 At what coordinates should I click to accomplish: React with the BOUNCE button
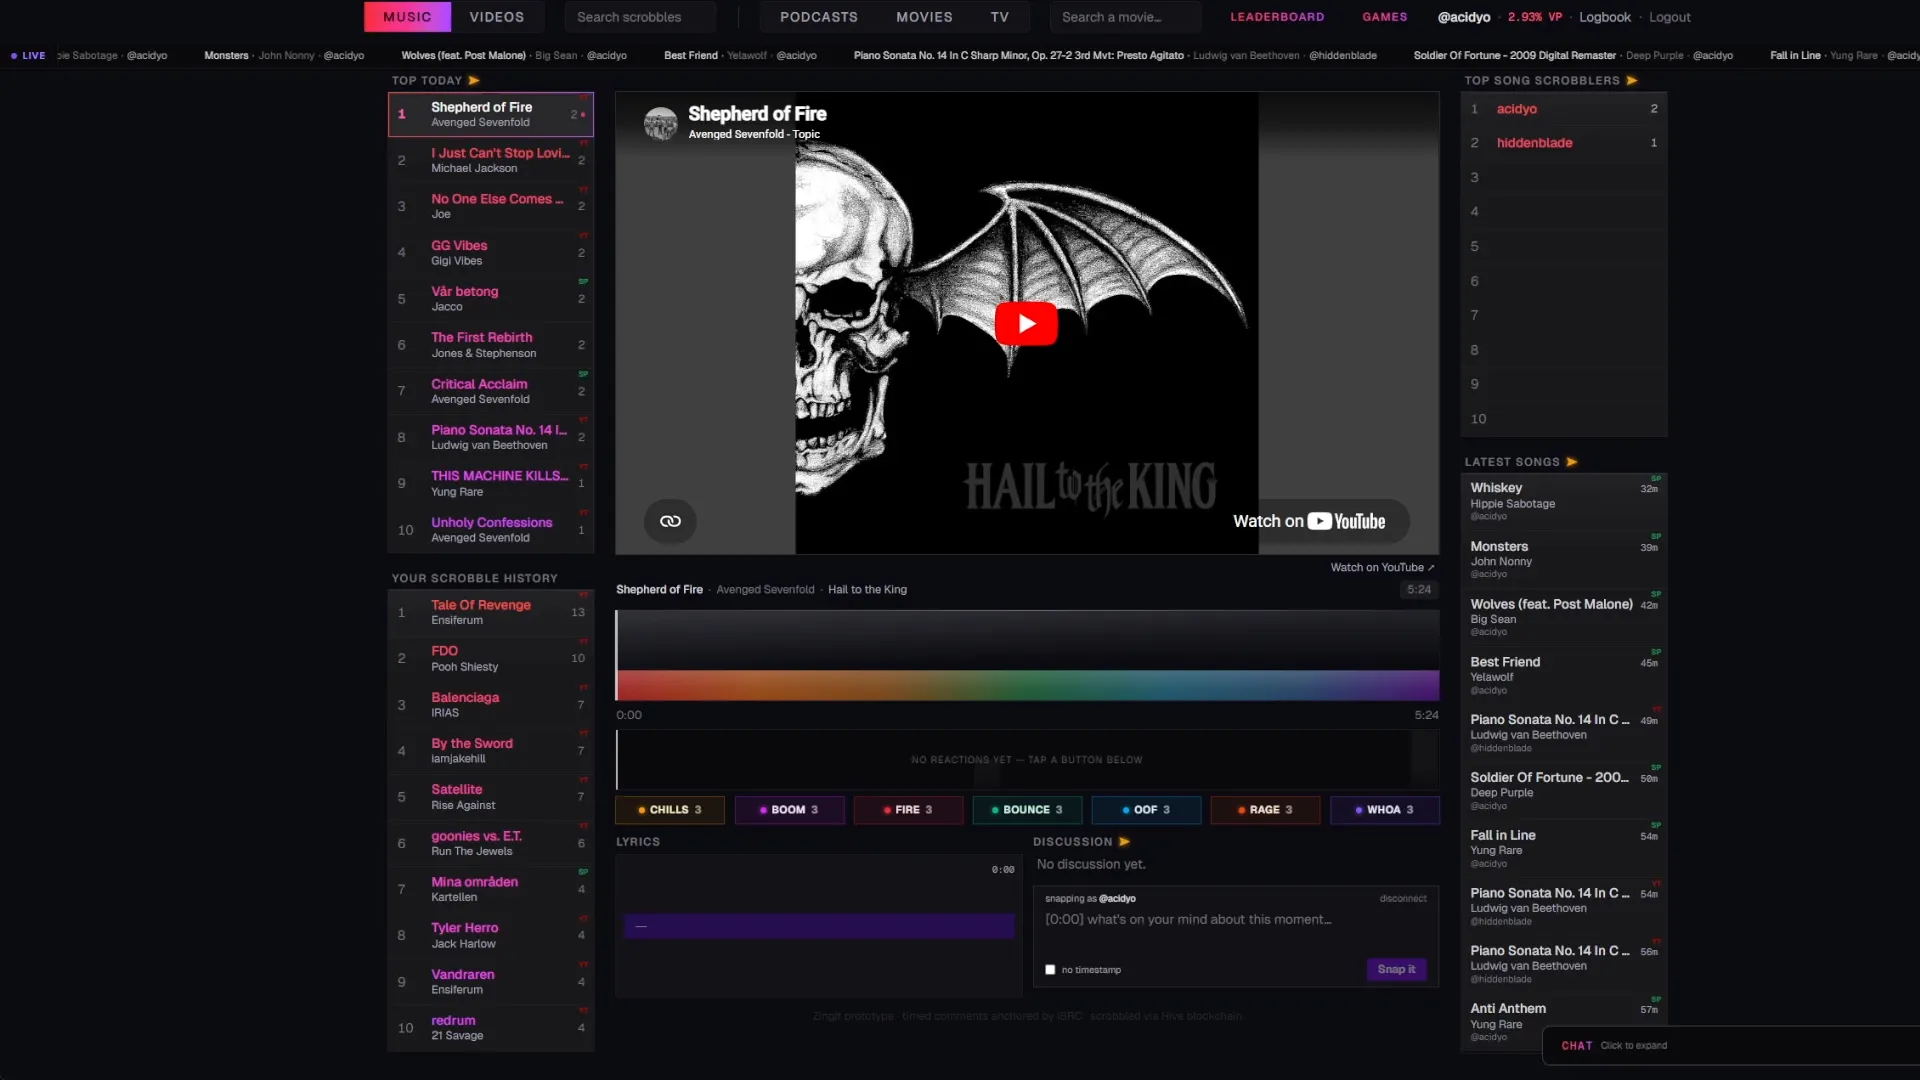tap(1027, 810)
